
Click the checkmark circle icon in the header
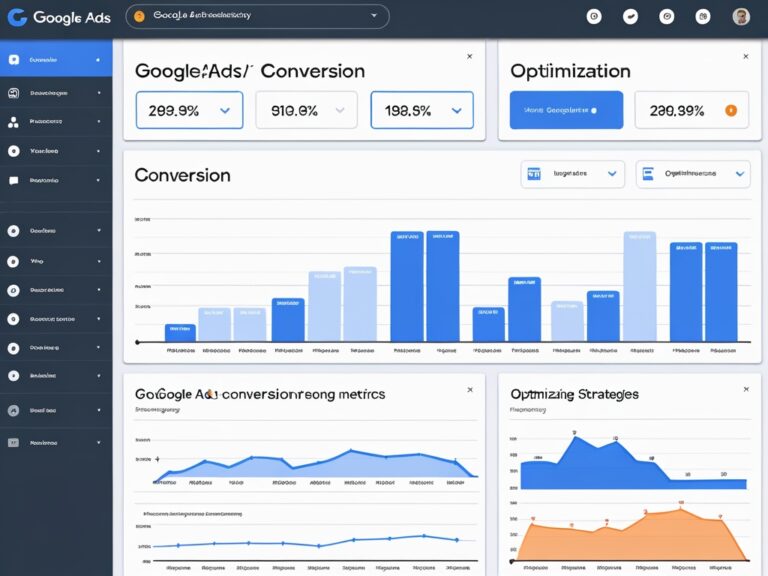point(630,17)
